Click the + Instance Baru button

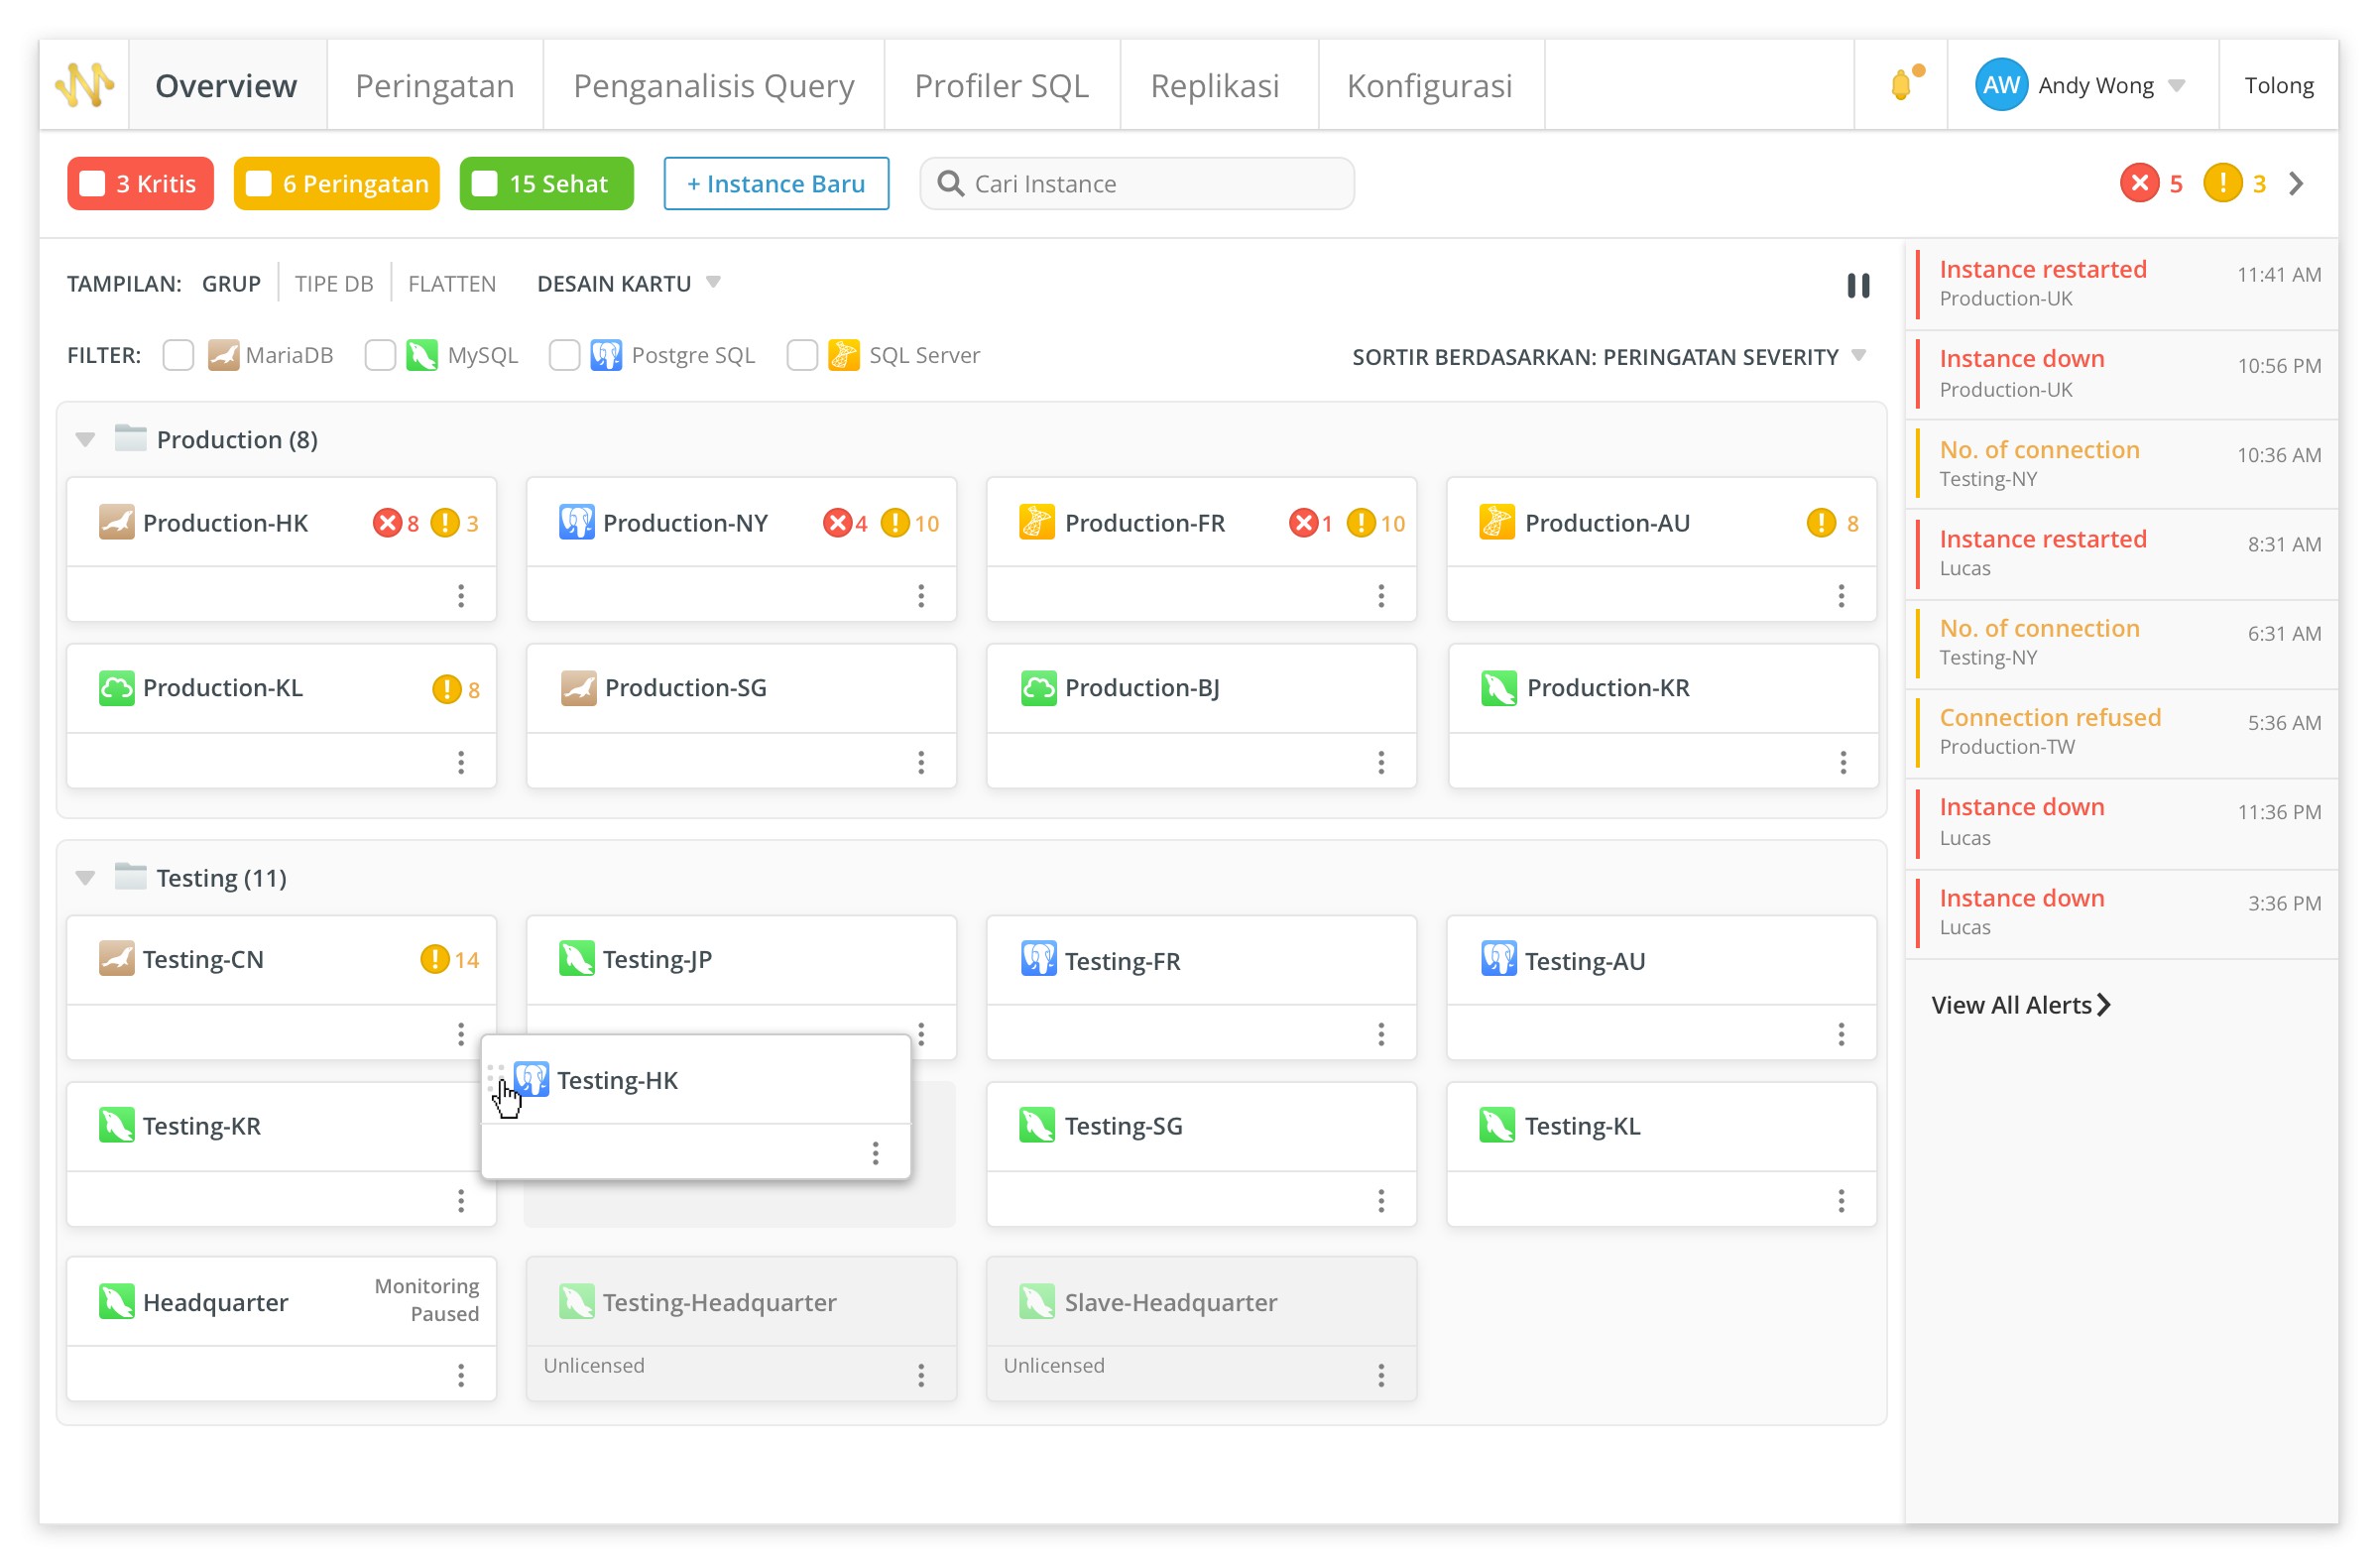click(x=776, y=184)
